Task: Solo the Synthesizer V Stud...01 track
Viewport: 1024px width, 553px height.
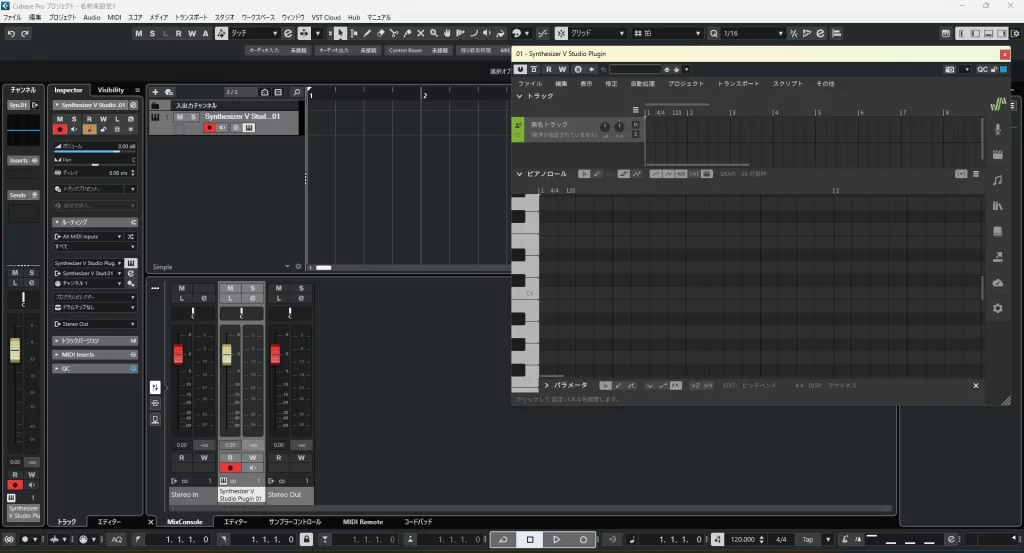Action: point(193,117)
